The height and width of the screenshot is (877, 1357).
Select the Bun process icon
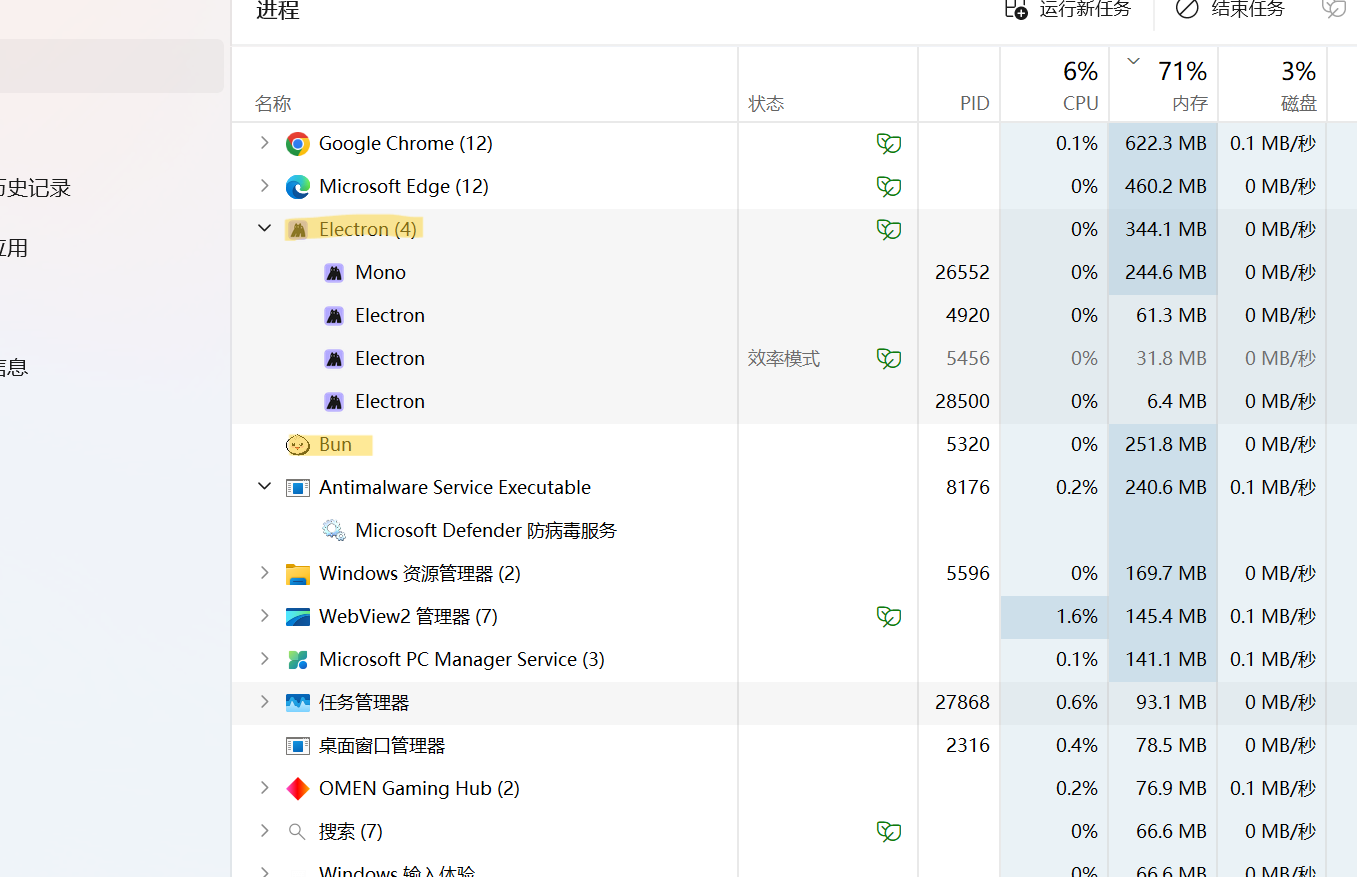coord(297,445)
